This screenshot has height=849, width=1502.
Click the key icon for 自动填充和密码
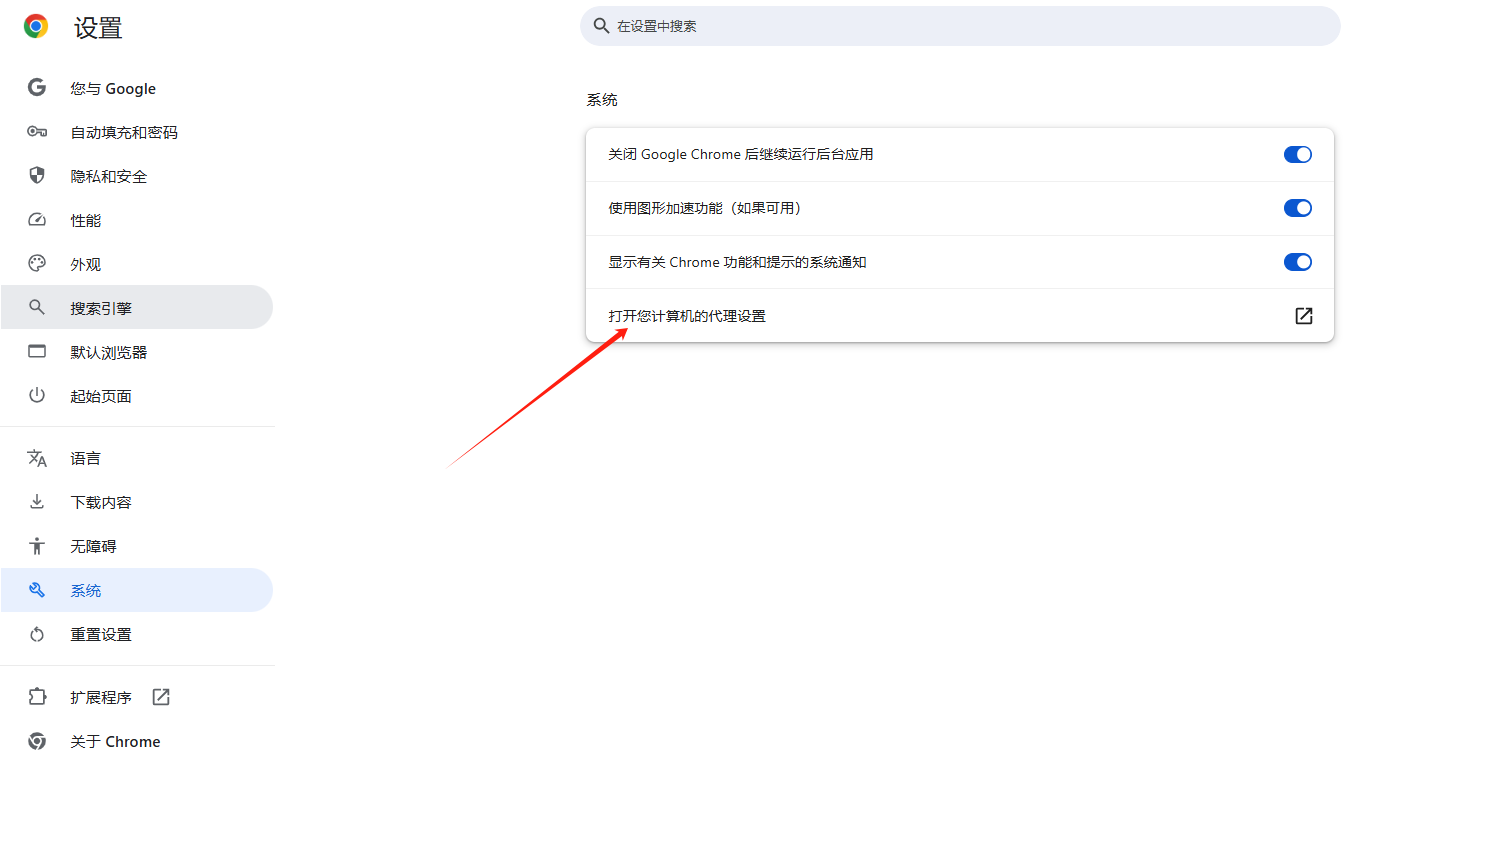(x=37, y=132)
